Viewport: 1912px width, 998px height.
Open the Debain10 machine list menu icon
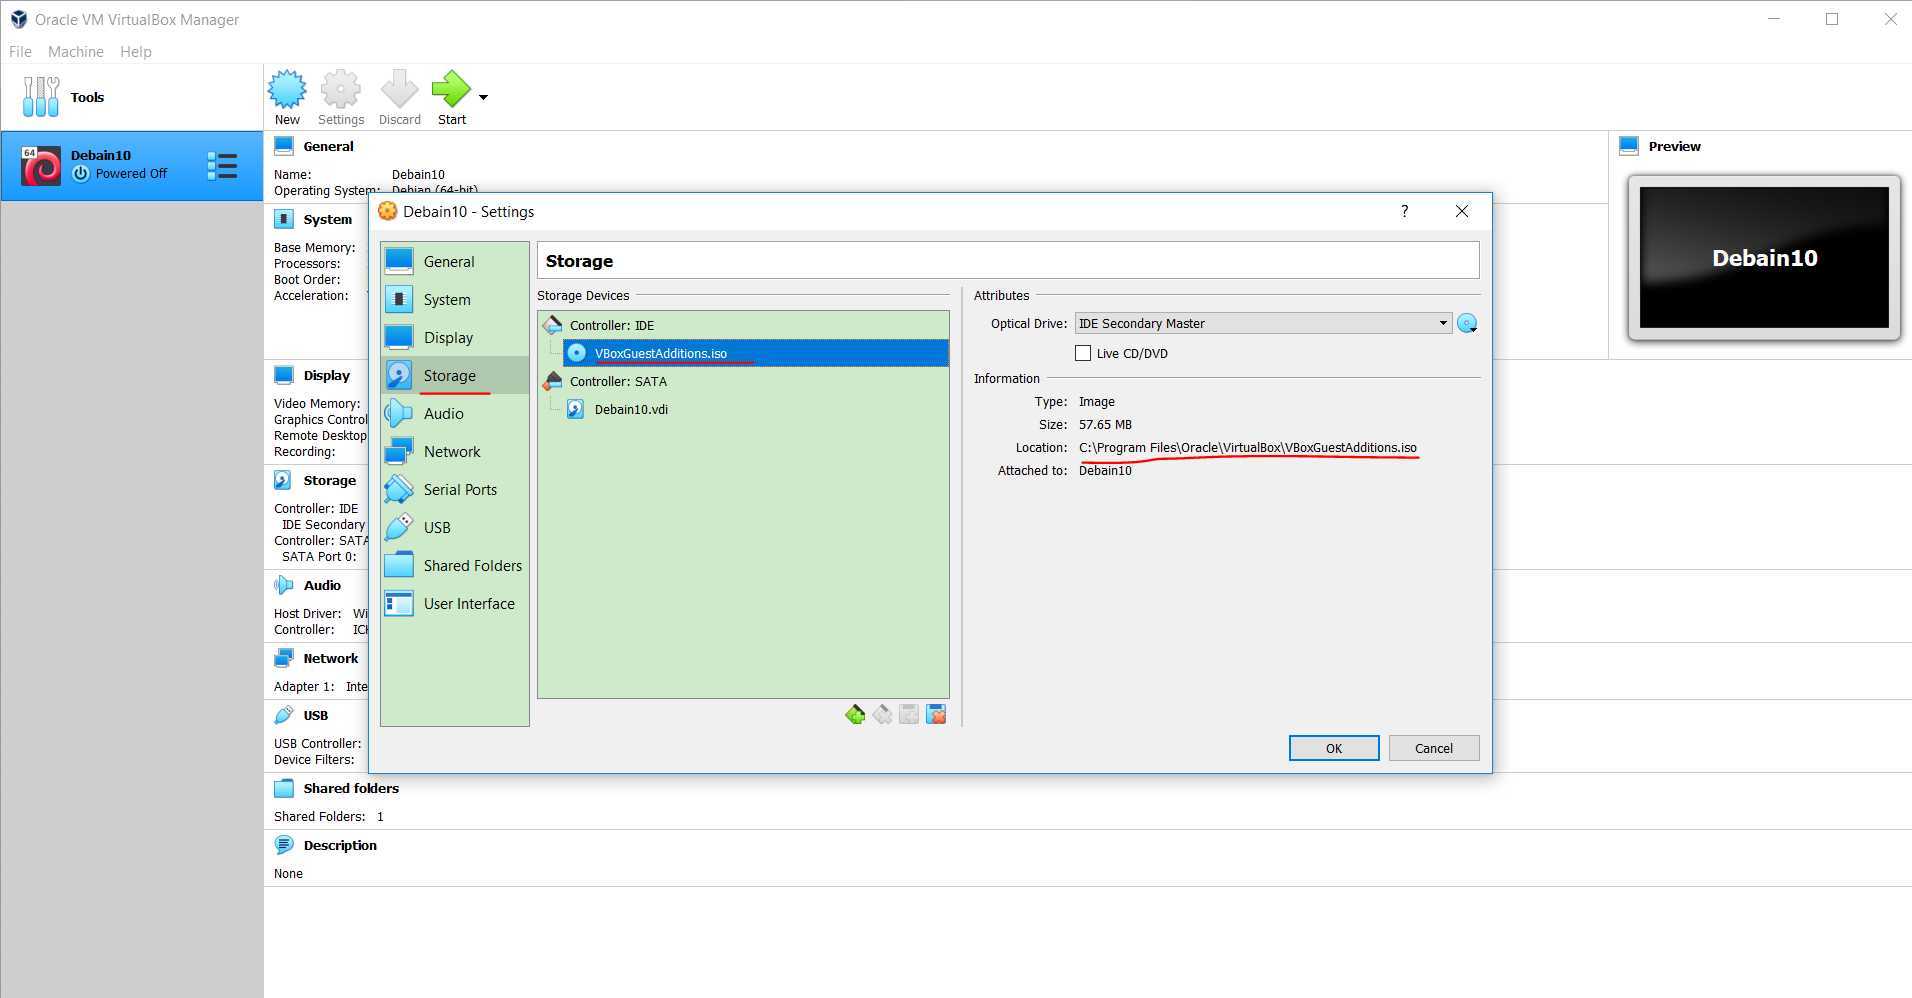pyautogui.click(x=222, y=166)
